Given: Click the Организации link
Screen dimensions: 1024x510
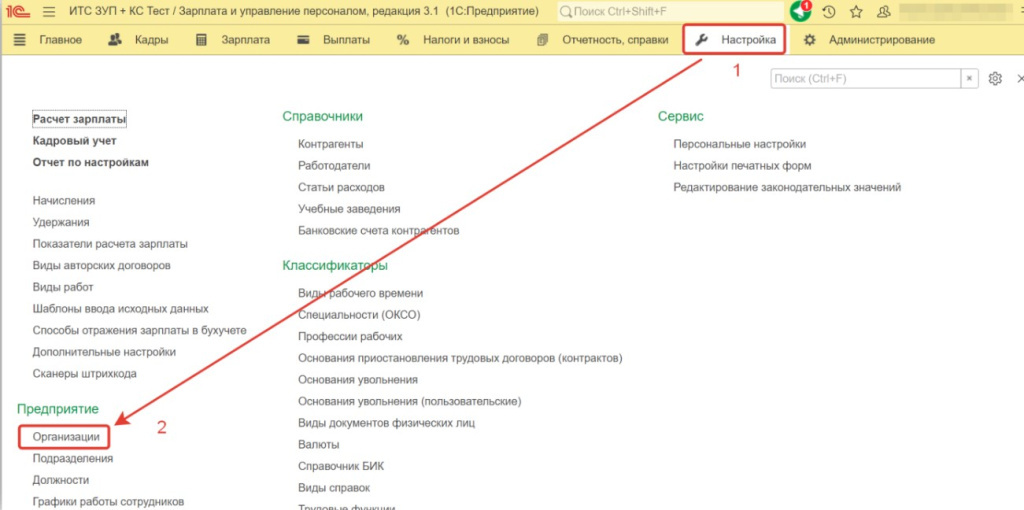Looking at the screenshot, I should click(65, 437).
